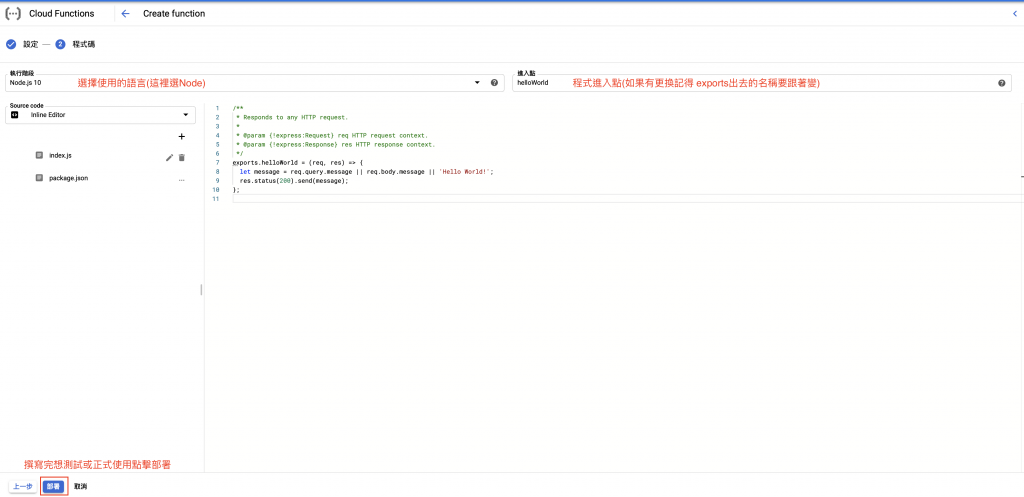Click the completed step 設定 checkmark icon

(x=11, y=44)
